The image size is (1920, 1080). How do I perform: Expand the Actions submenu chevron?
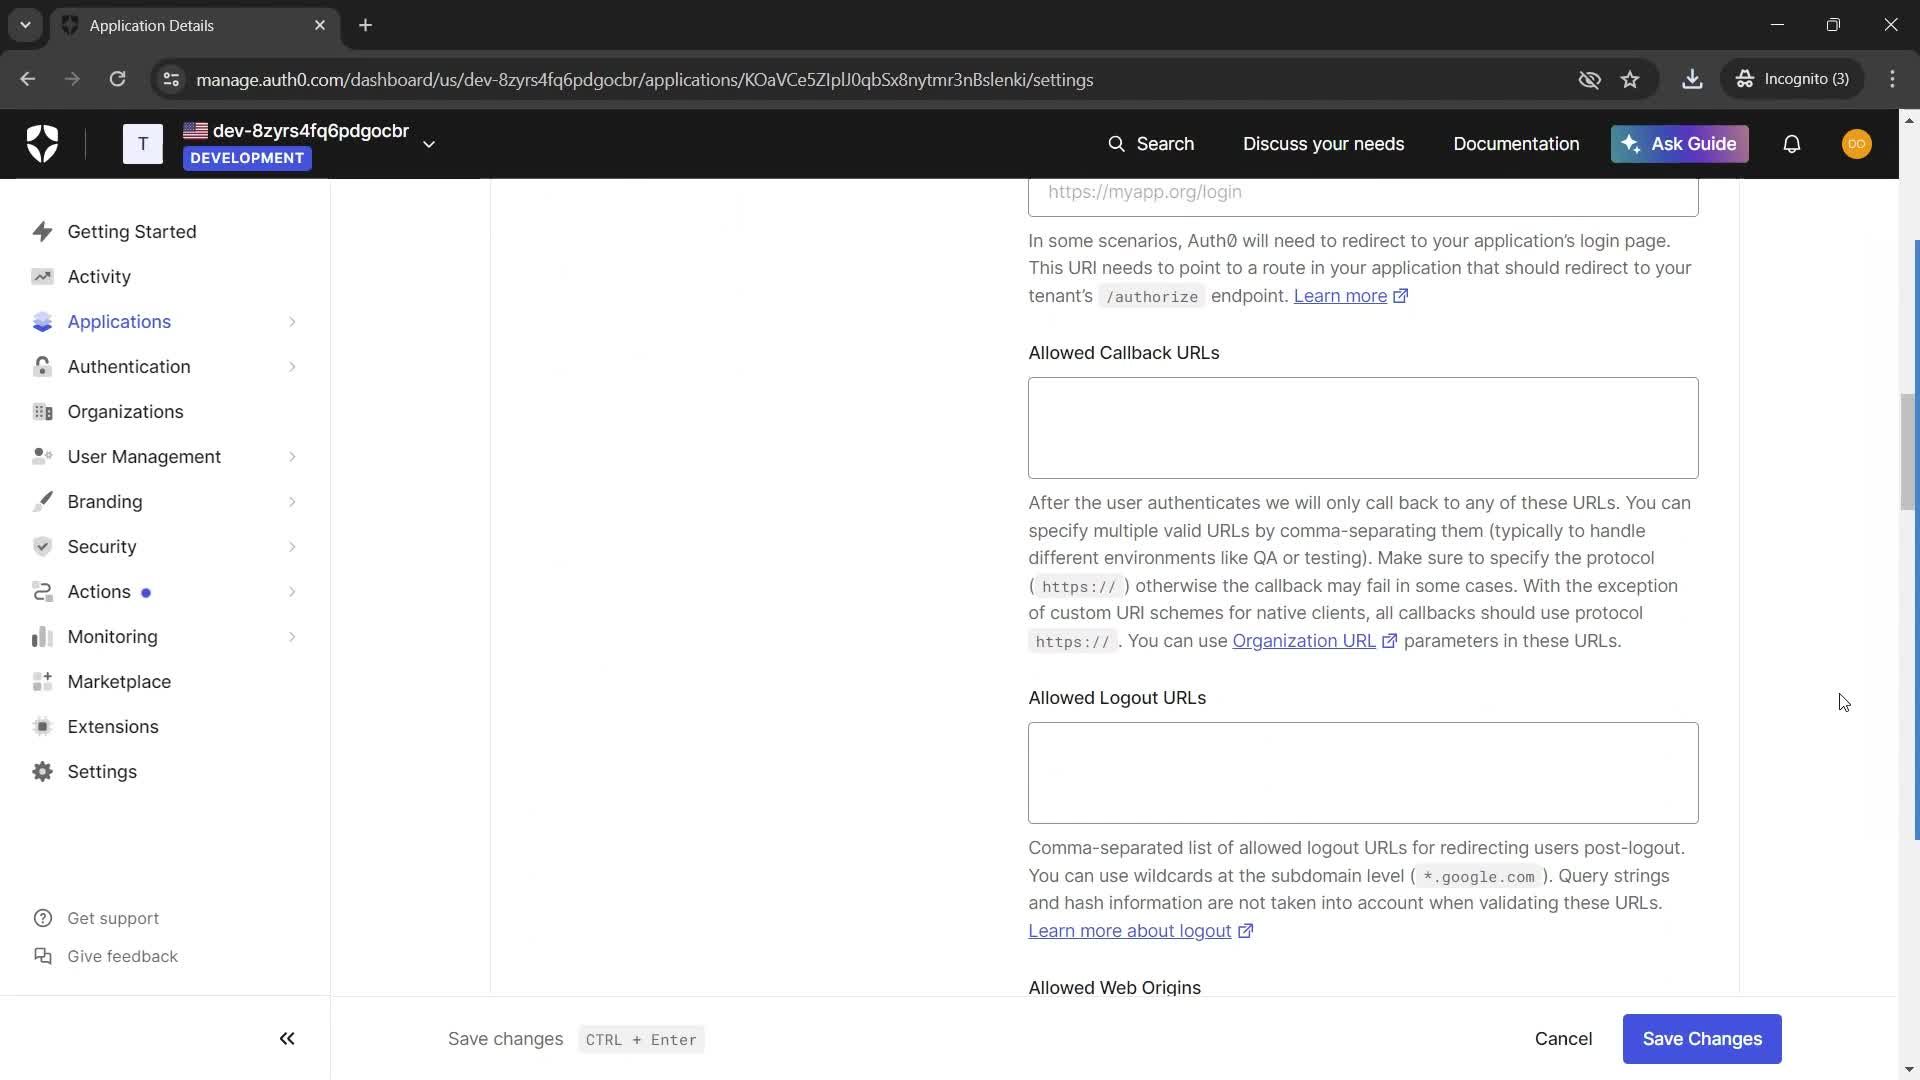292,592
